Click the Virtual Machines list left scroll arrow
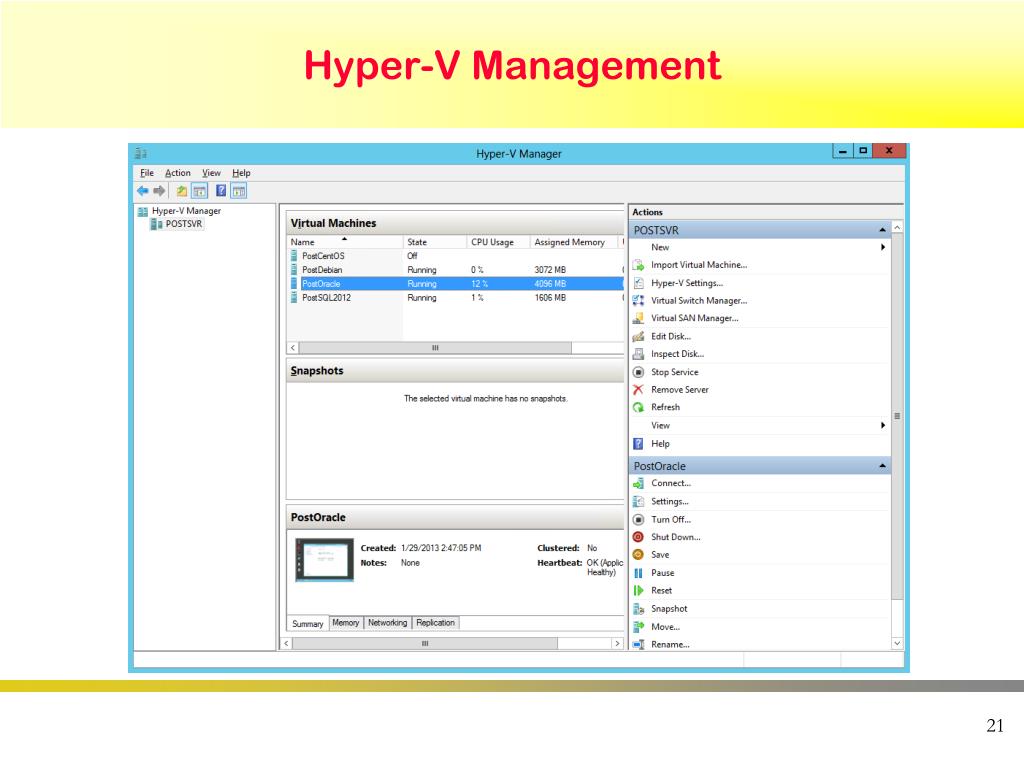The width and height of the screenshot is (1024, 768). point(293,348)
